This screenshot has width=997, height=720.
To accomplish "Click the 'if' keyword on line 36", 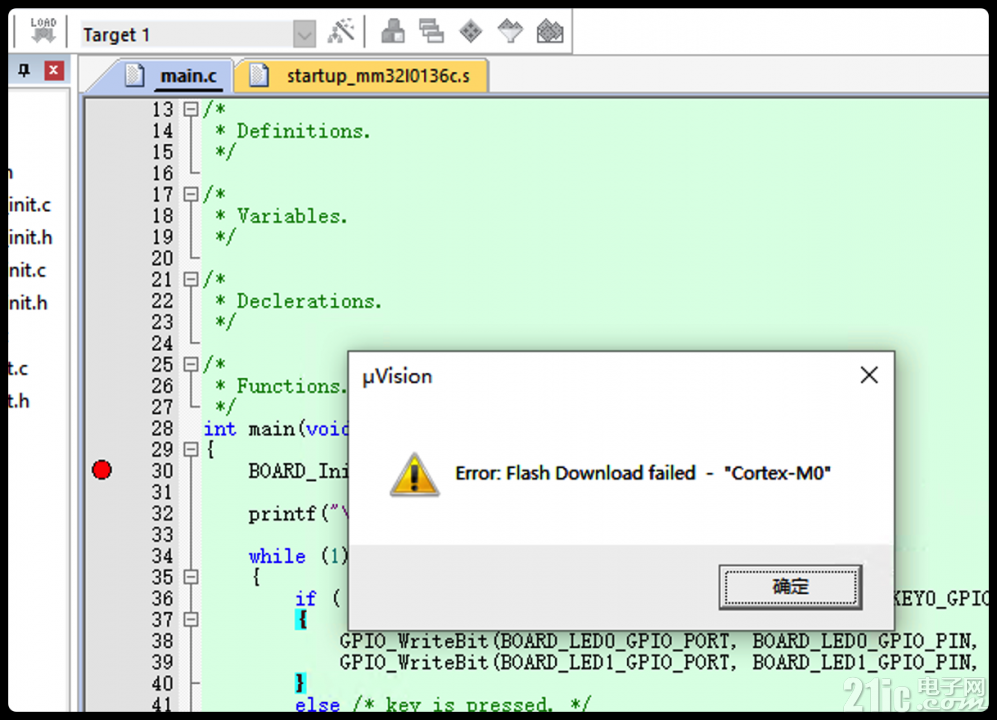I will pos(305,599).
